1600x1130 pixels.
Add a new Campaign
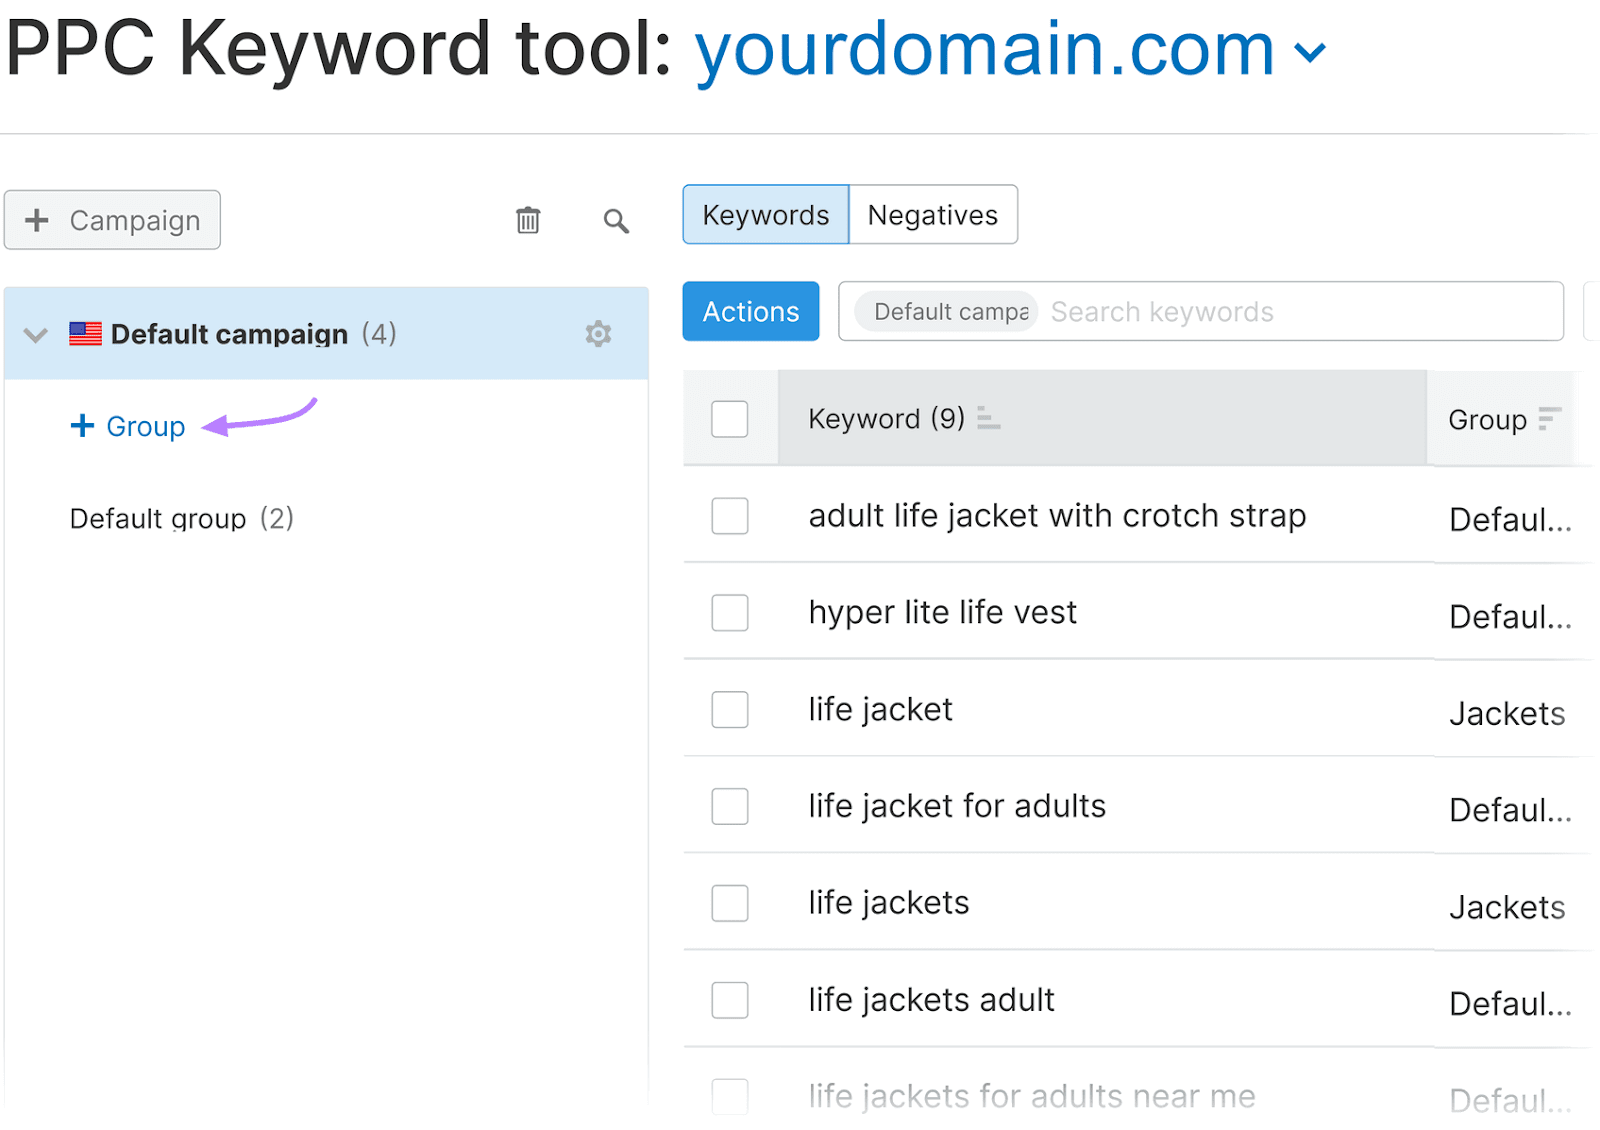click(112, 220)
